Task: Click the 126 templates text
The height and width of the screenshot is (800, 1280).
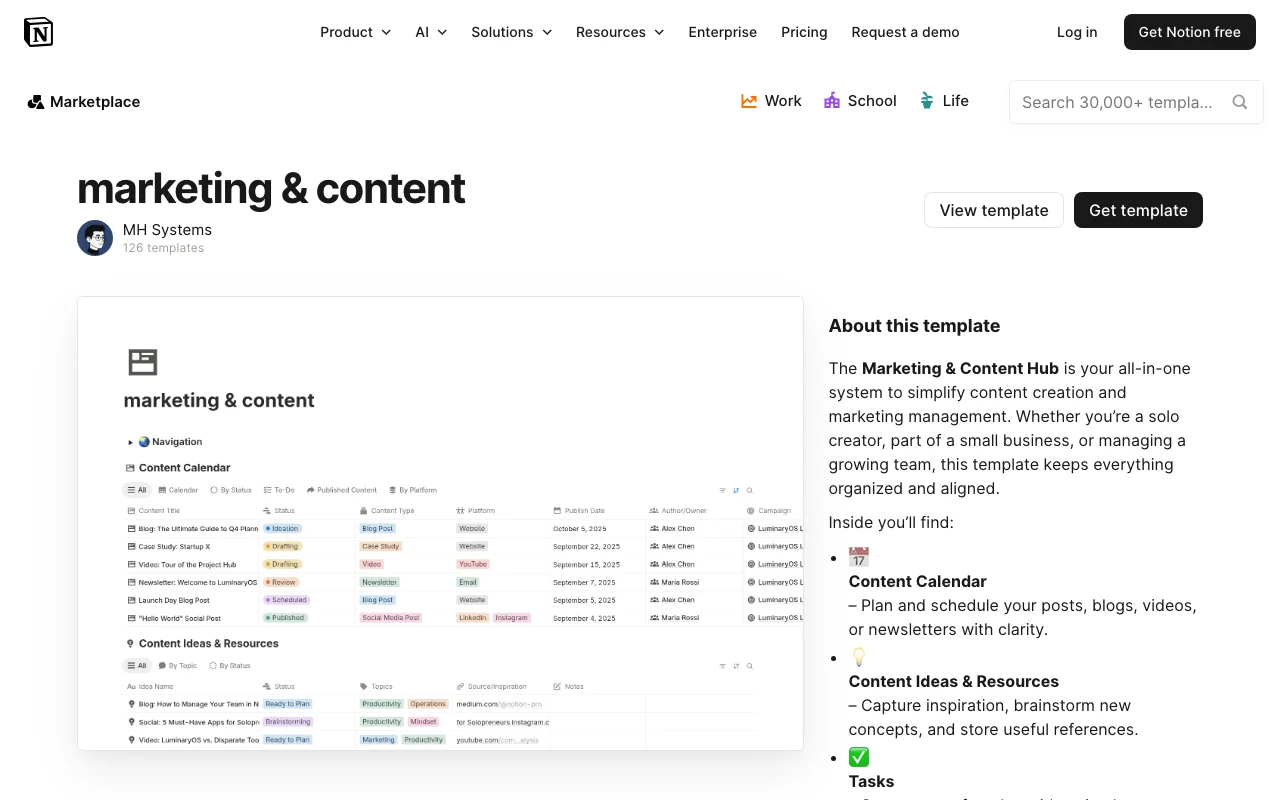Action: tap(163, 248)
